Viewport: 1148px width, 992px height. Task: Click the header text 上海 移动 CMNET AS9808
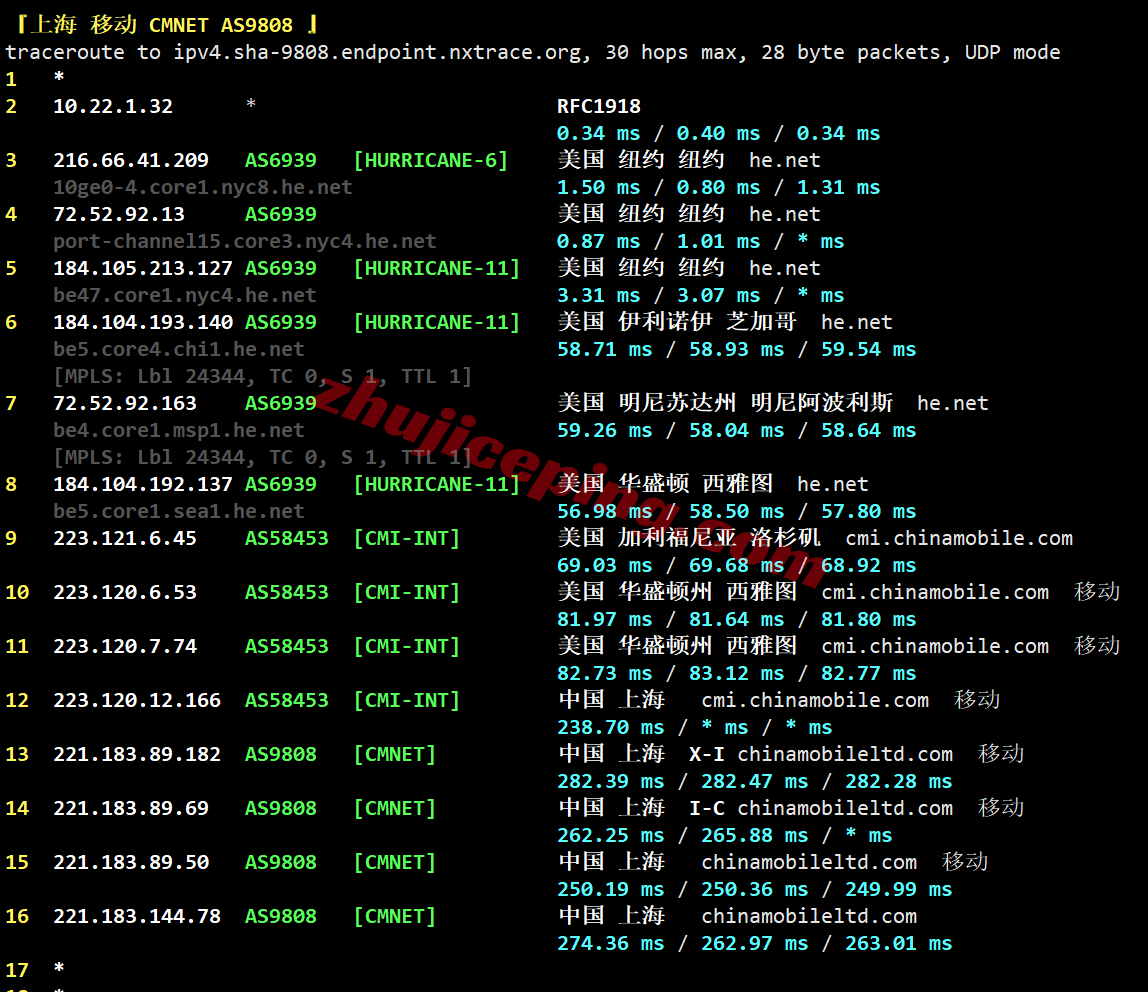[162, 25]
